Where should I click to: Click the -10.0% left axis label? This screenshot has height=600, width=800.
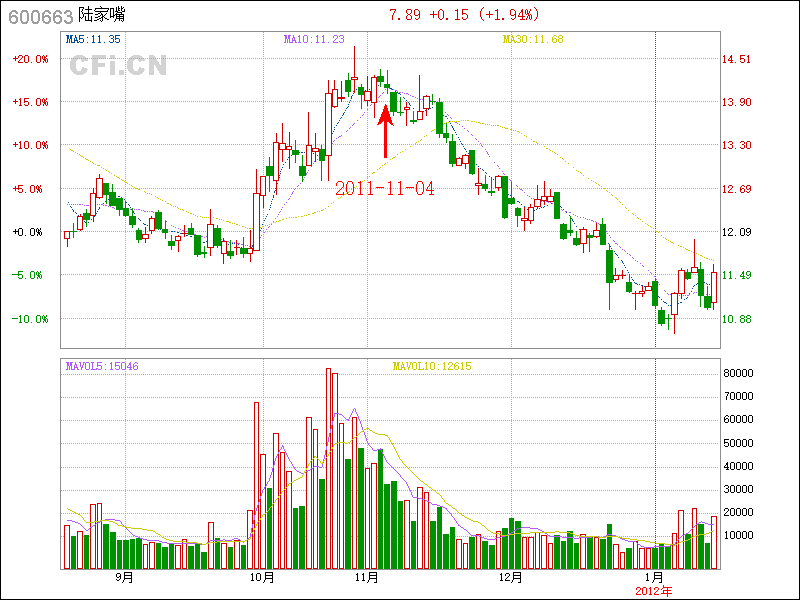click(30, 319)
